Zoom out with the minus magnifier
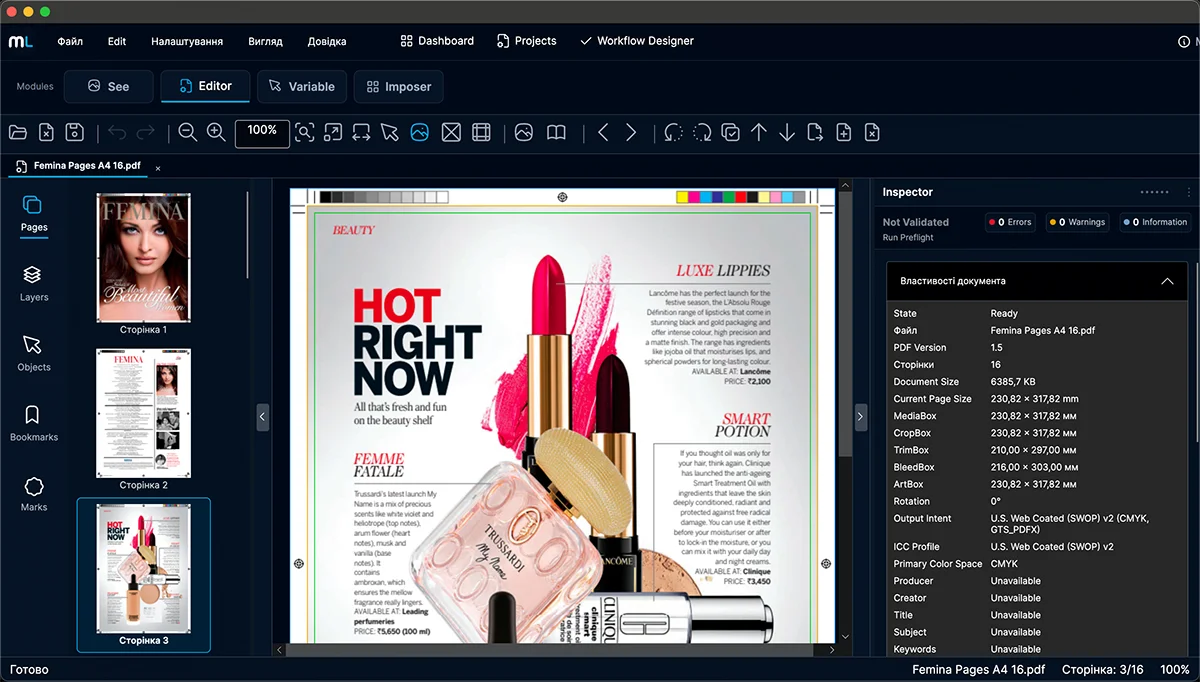This screenshot has height=682, width=1200. point(187,132)
